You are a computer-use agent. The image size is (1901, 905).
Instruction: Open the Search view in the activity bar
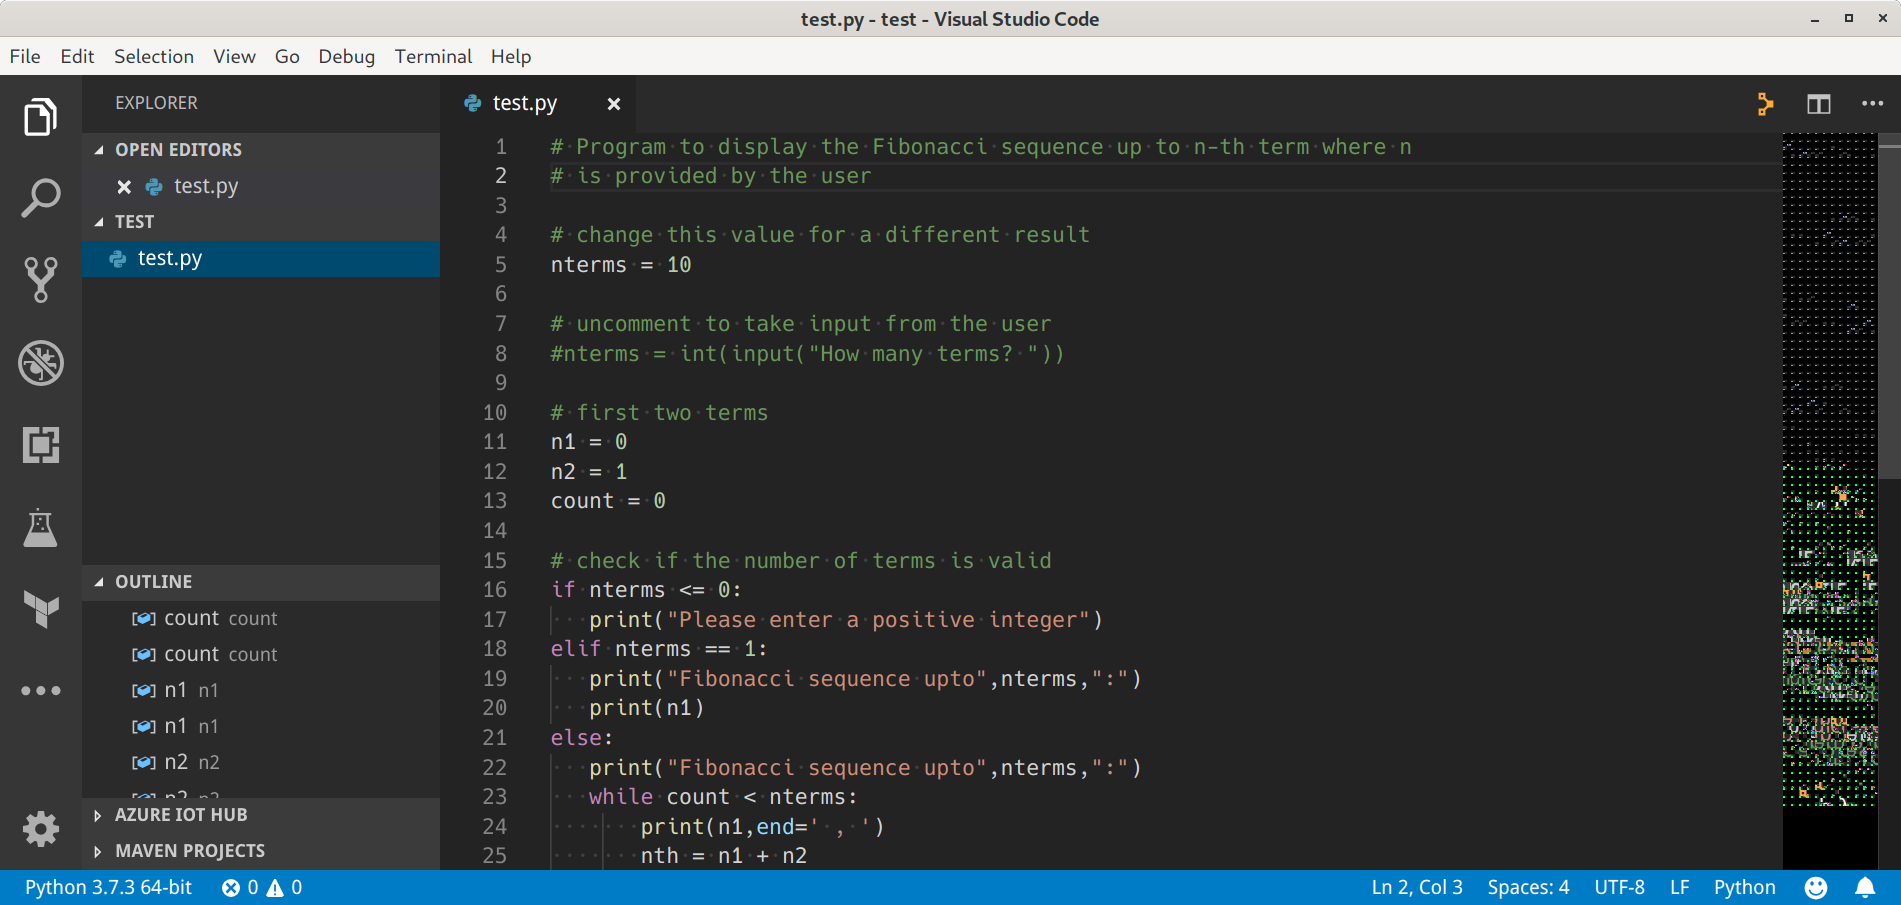pos(40,198)
